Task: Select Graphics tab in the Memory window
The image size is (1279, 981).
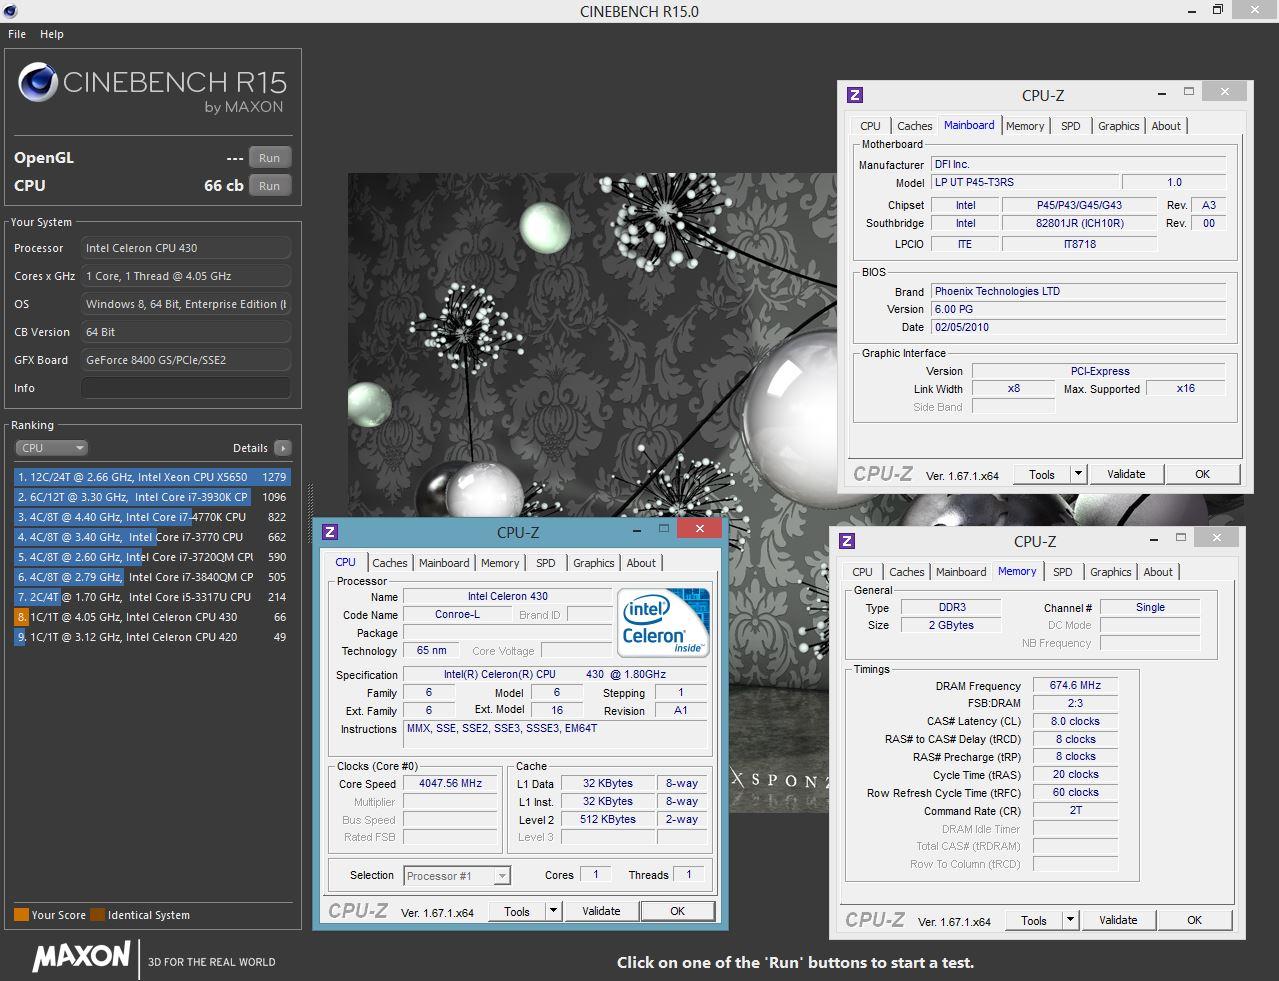Action: coord(1110,572)
